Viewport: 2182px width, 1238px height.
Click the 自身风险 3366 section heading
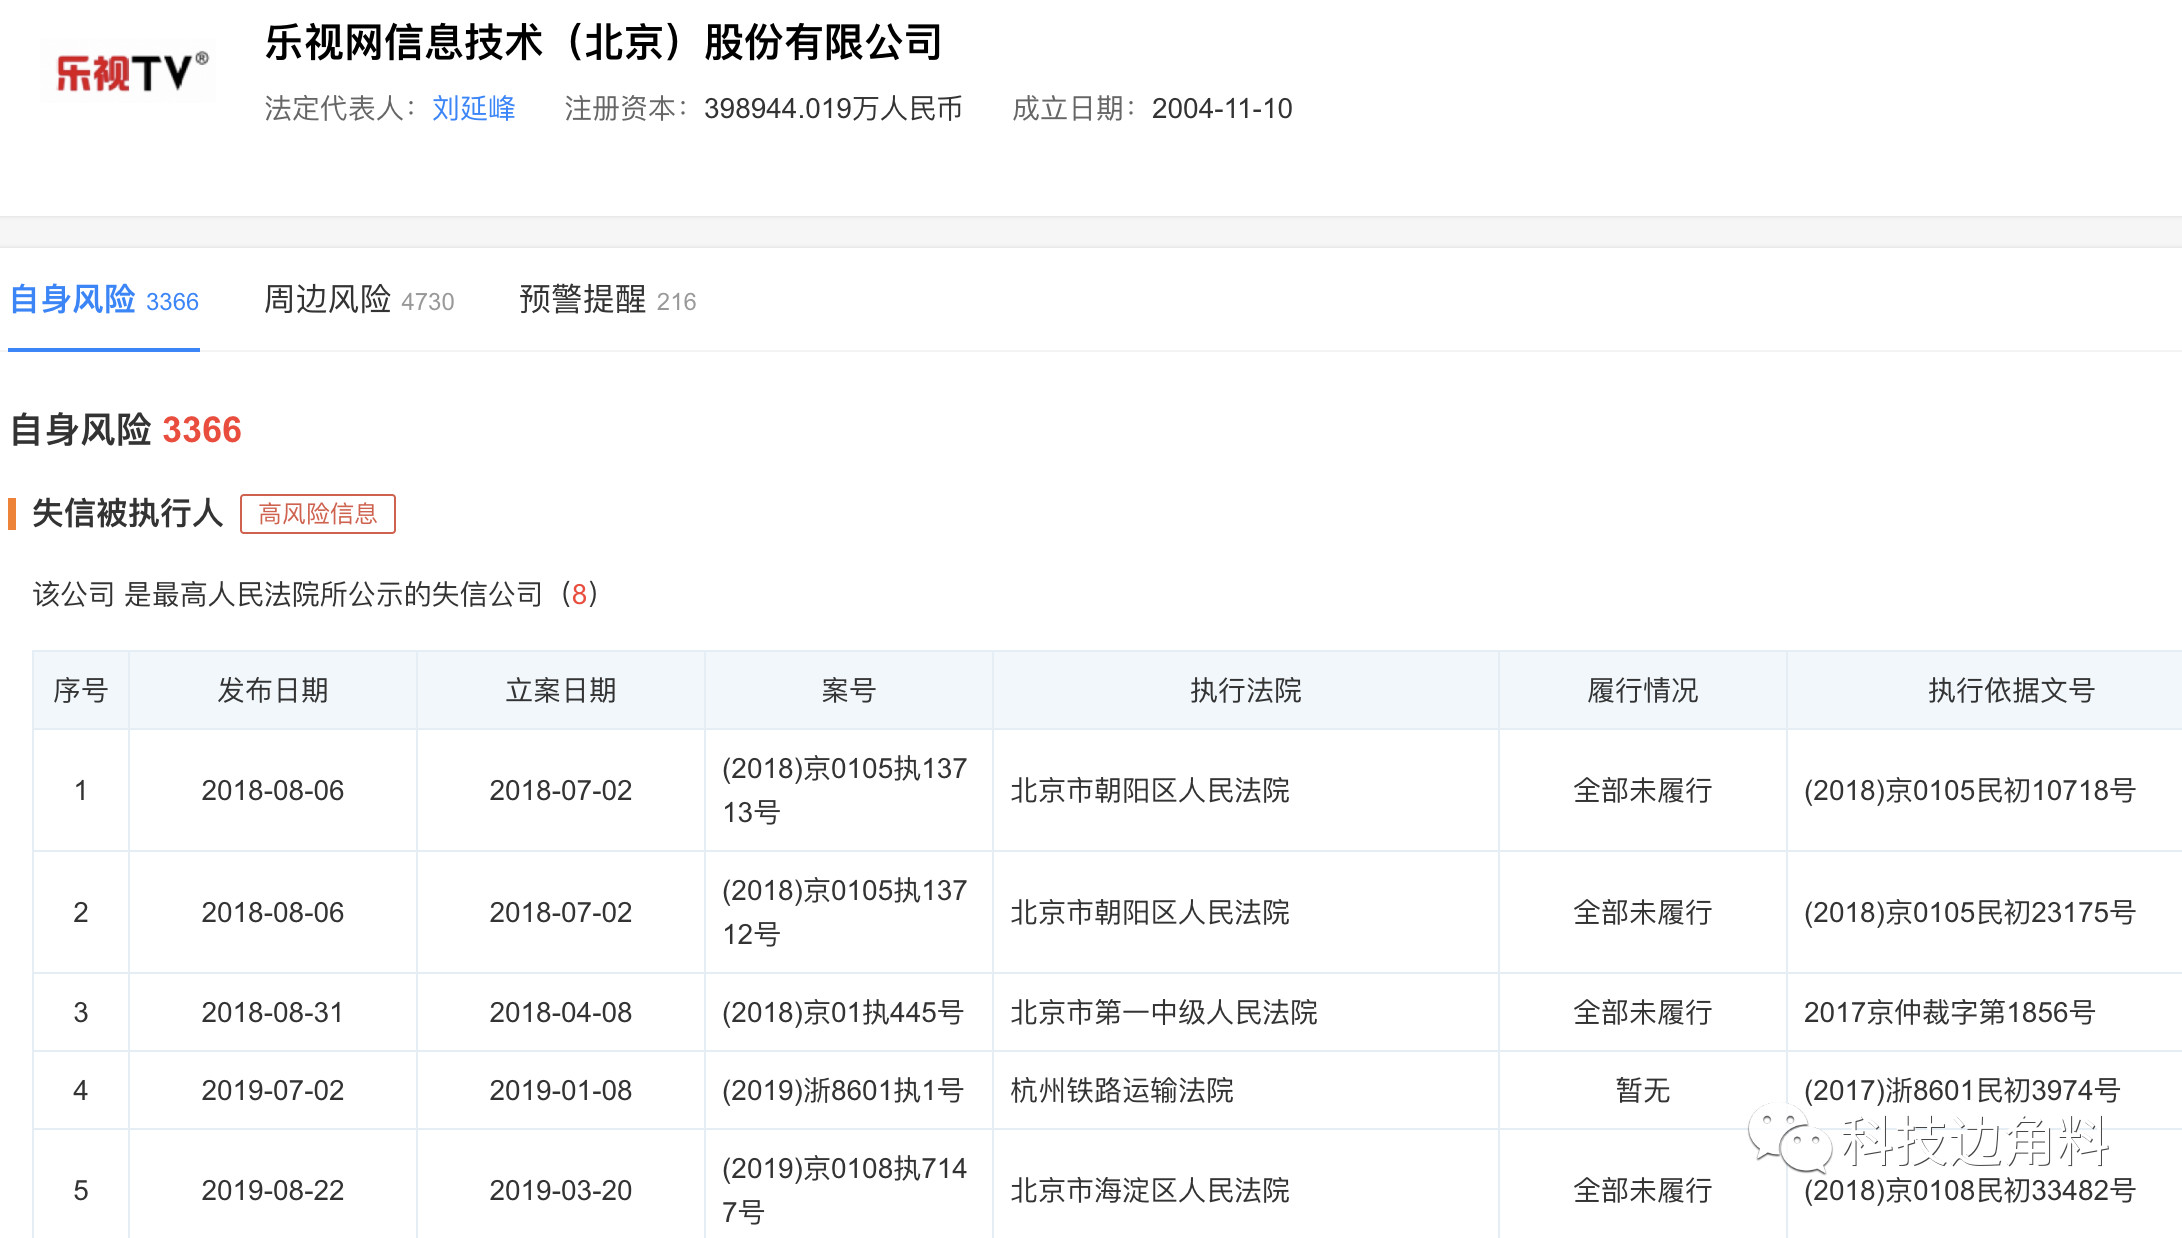126,430
